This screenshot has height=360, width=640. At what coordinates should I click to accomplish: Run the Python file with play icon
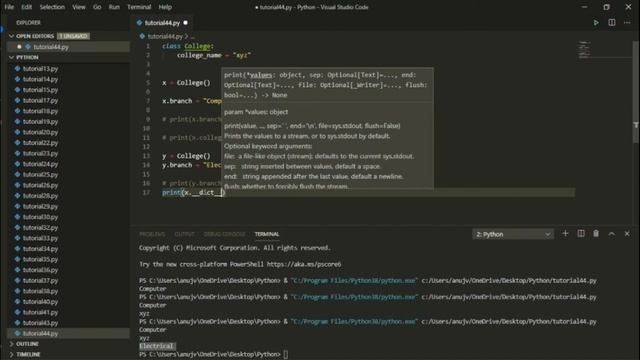pos(596,23)
